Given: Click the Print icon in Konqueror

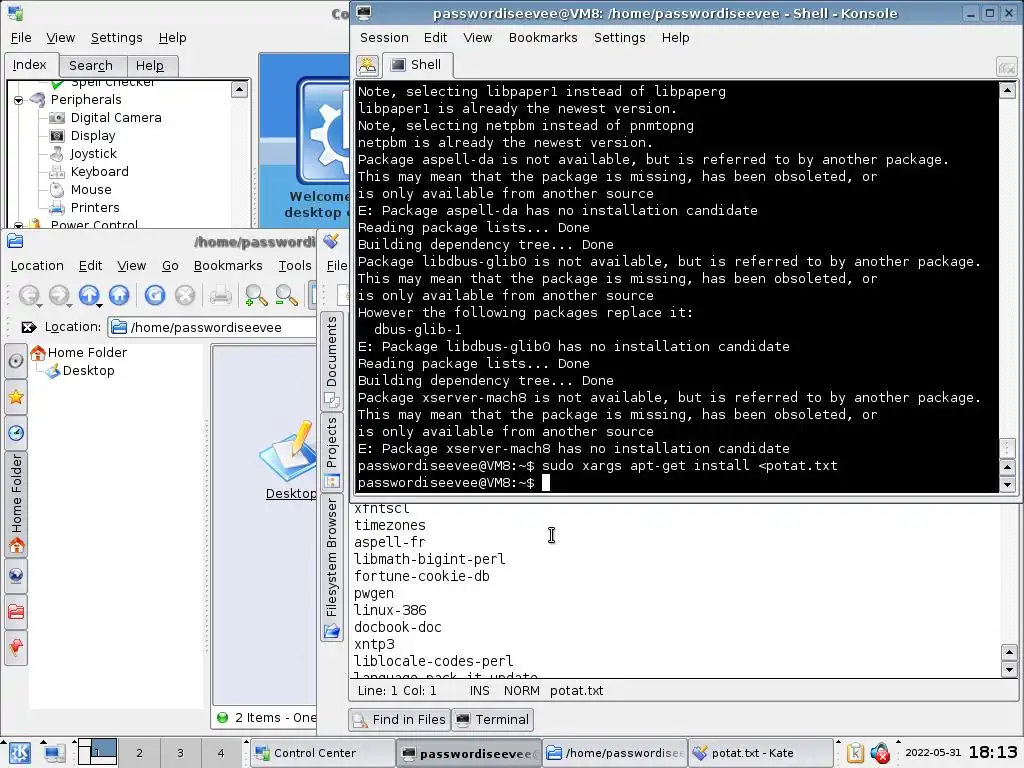Looking at the screenshot, I should pos(221,295).
